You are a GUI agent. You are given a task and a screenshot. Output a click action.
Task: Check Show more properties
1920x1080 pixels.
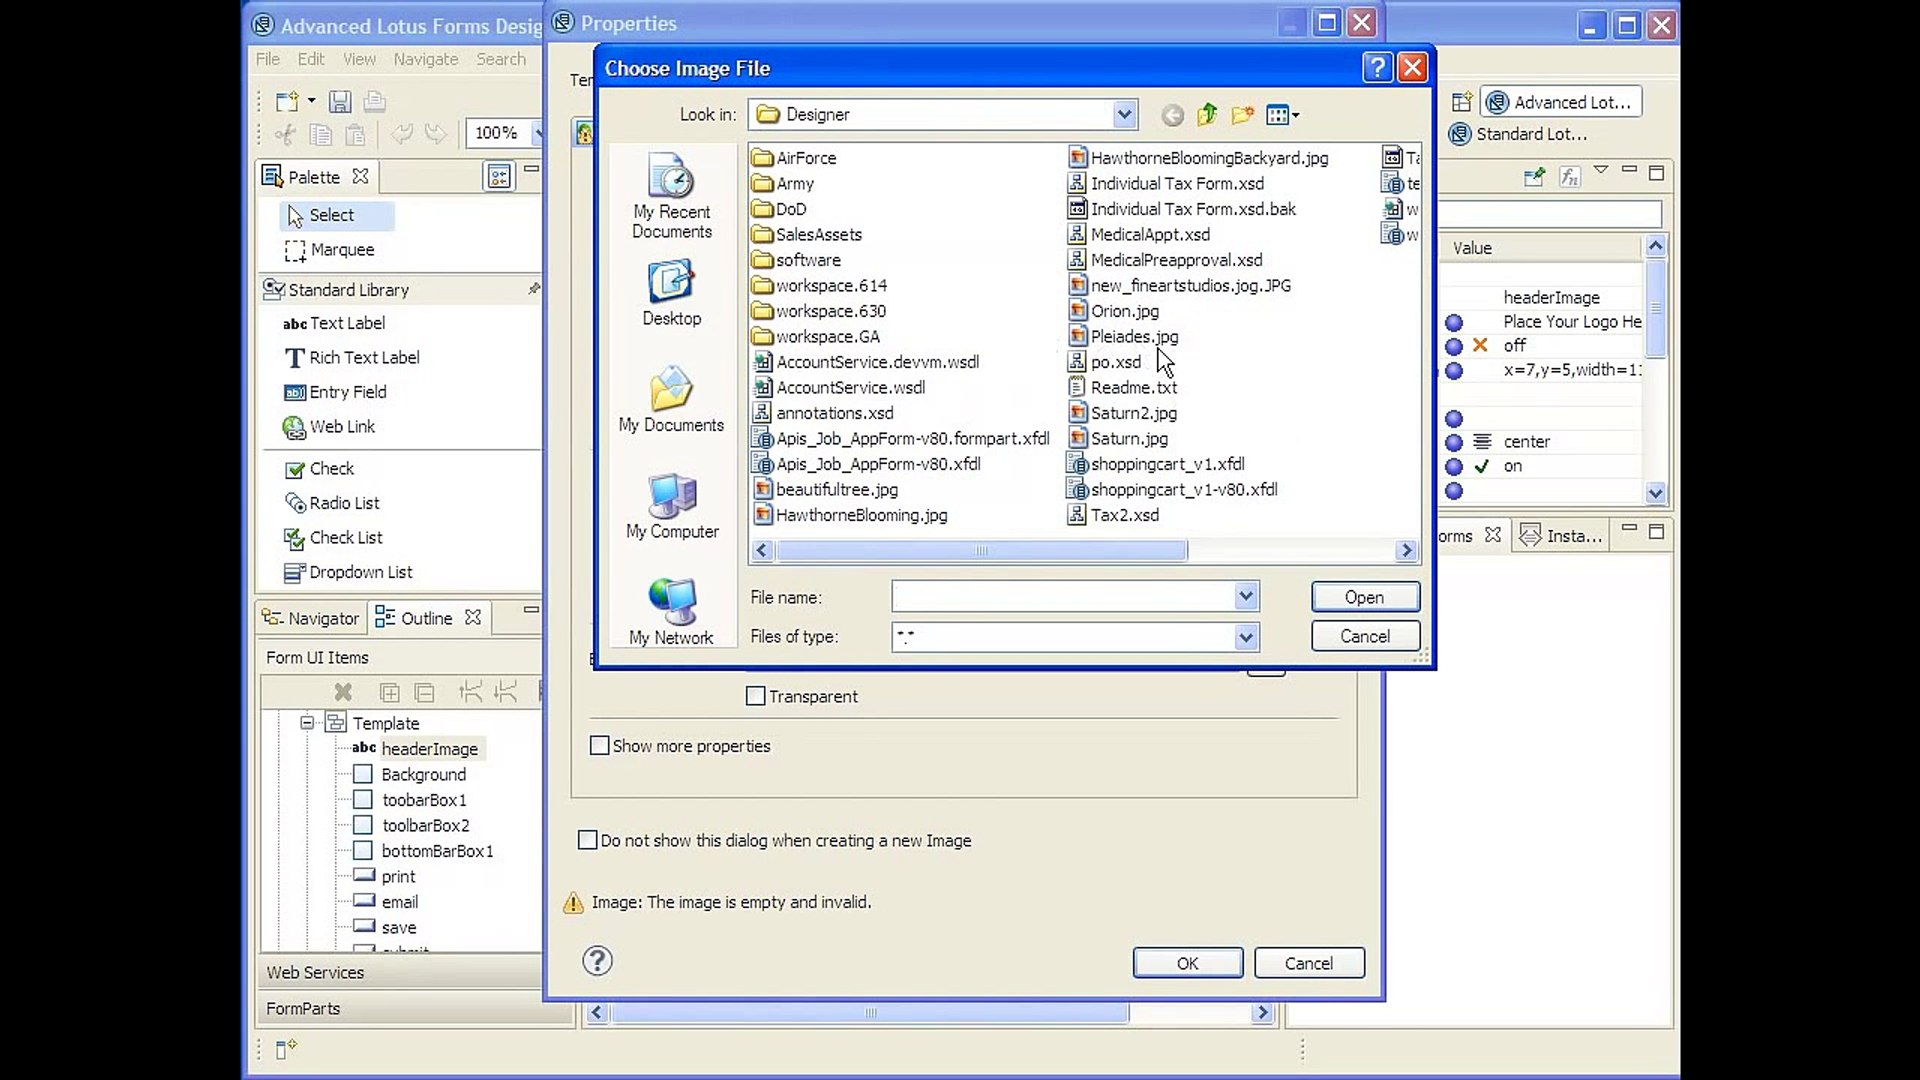coord(600,746)
